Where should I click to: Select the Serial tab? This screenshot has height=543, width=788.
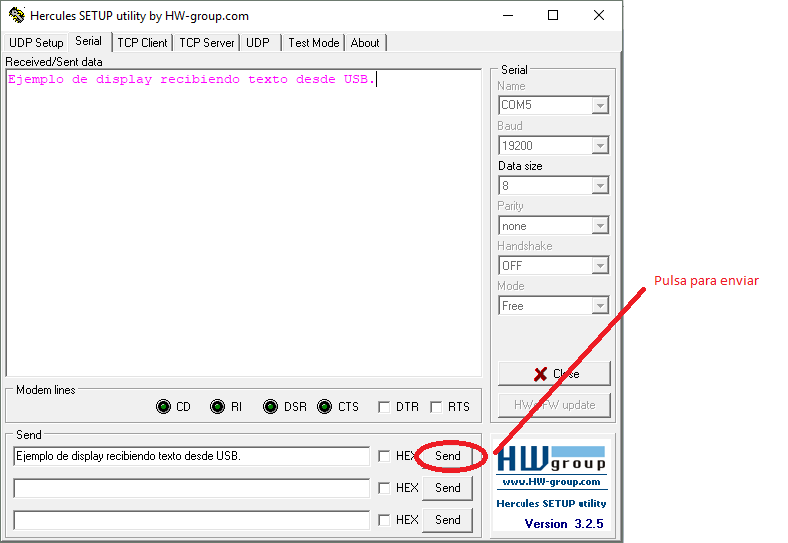(x=88, y=41)
